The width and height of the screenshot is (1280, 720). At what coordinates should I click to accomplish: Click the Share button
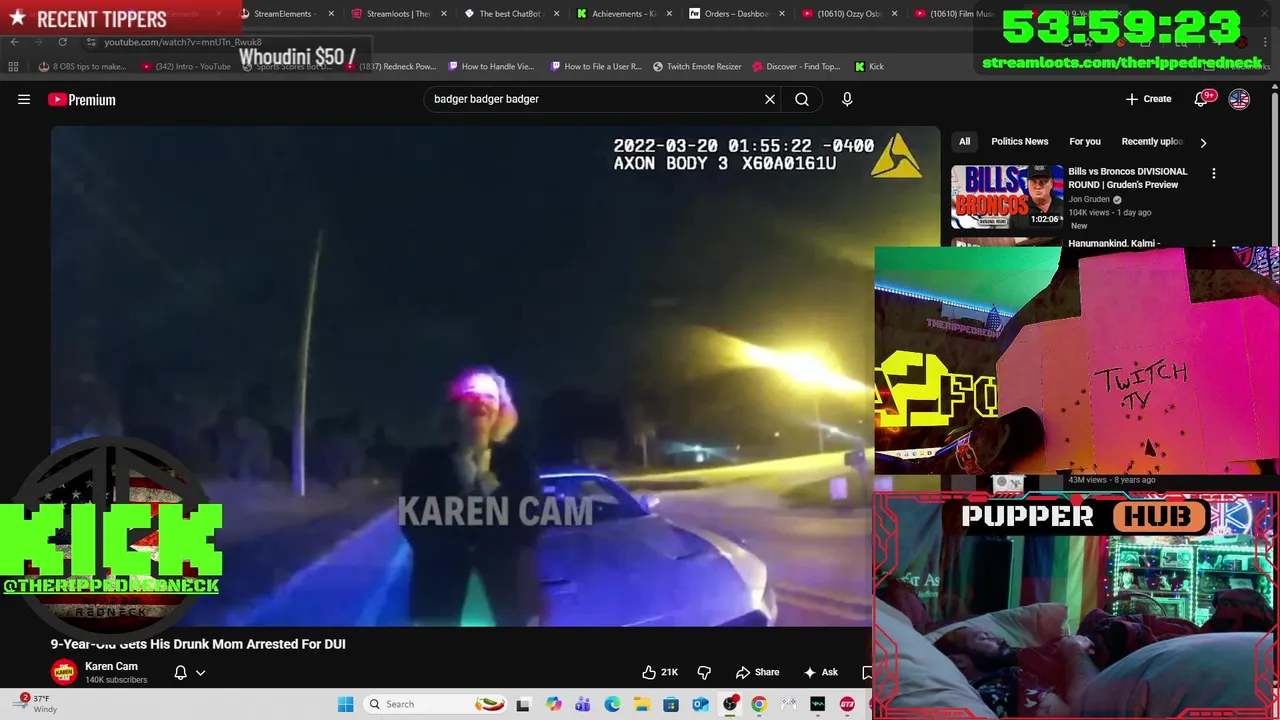tap(757, 672)
